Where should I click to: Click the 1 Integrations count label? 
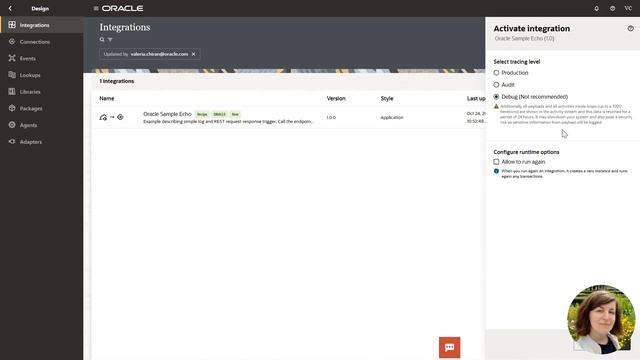(x=117, y=81)
